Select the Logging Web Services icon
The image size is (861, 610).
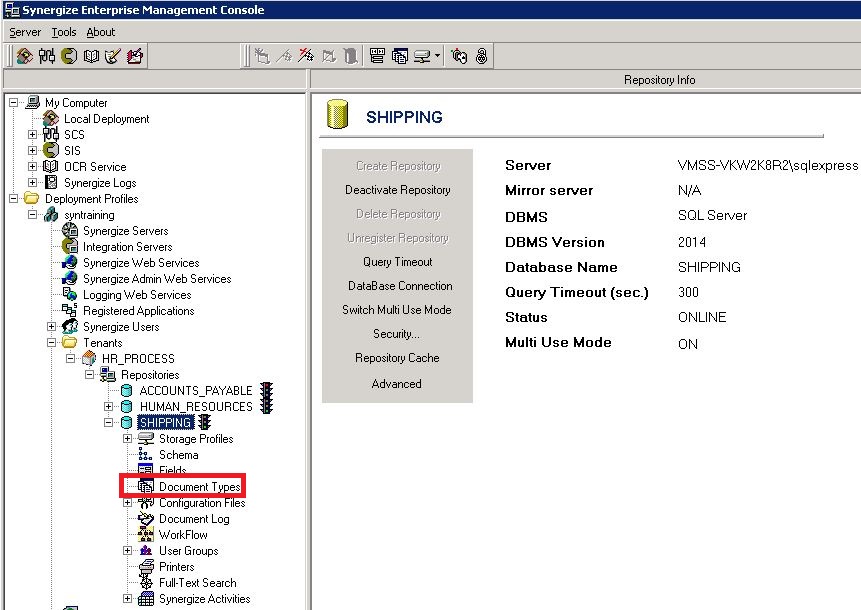click(x=70, y=295)
